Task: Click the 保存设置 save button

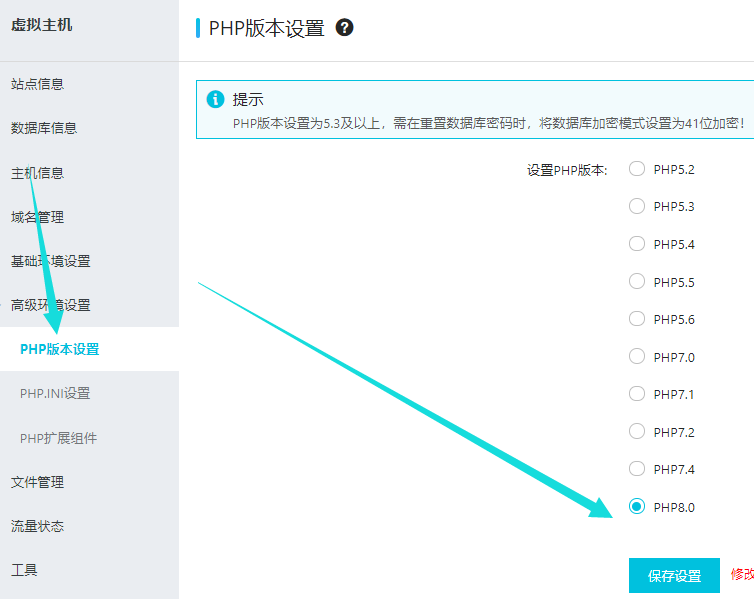Action: point(674,576)
